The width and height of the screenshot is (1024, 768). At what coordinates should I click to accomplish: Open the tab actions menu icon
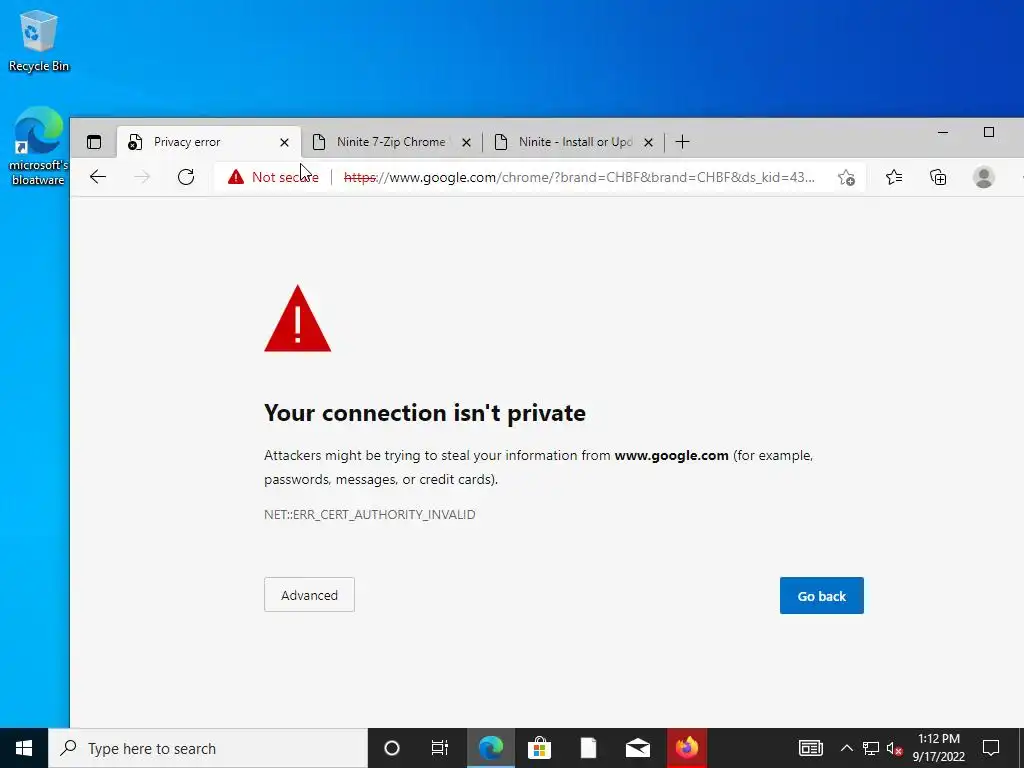pos(94,142)
